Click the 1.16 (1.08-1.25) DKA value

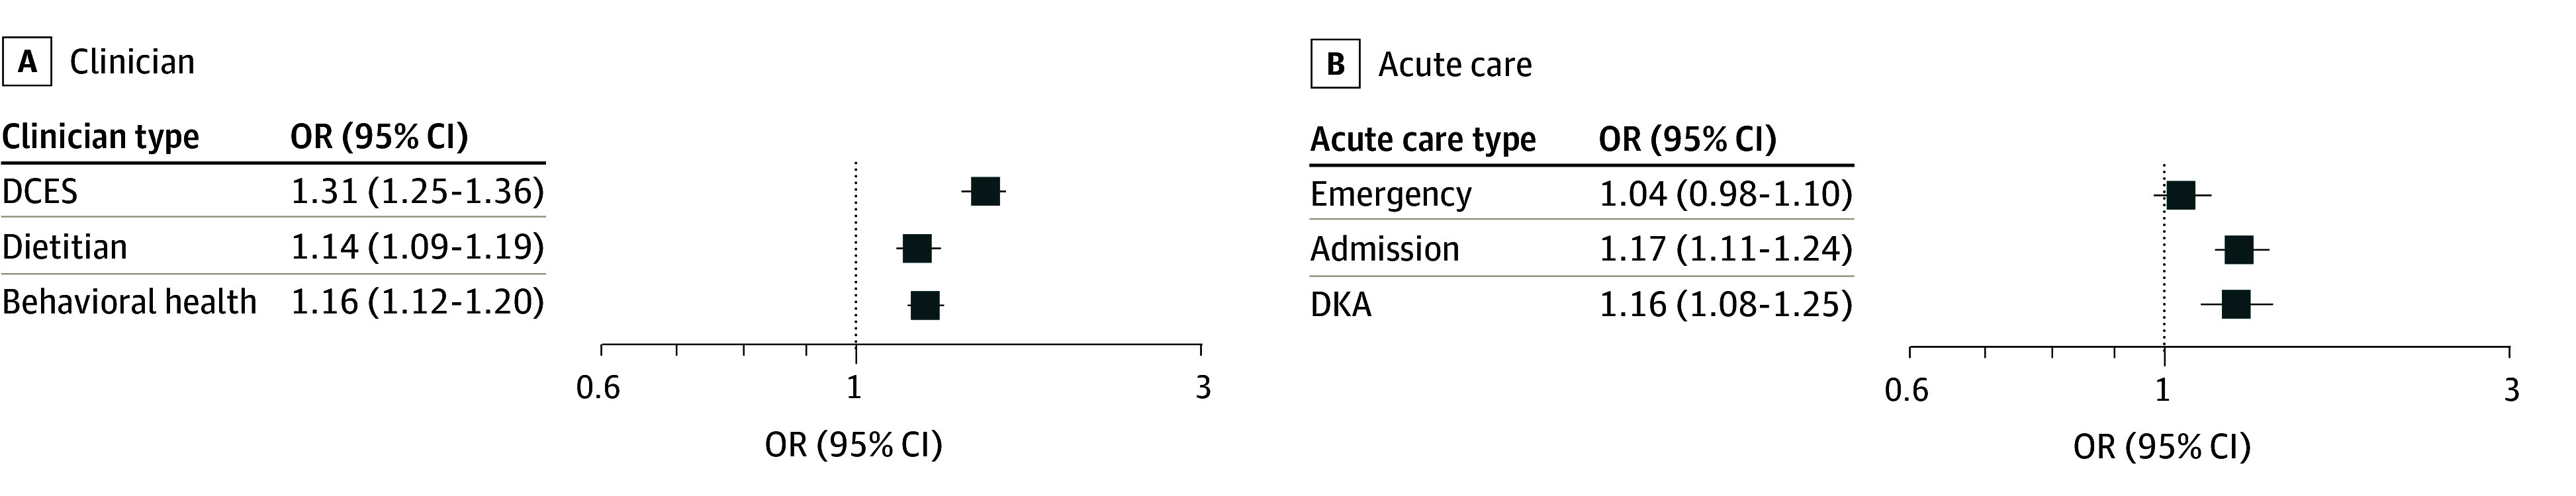(x=1726, y=304)
